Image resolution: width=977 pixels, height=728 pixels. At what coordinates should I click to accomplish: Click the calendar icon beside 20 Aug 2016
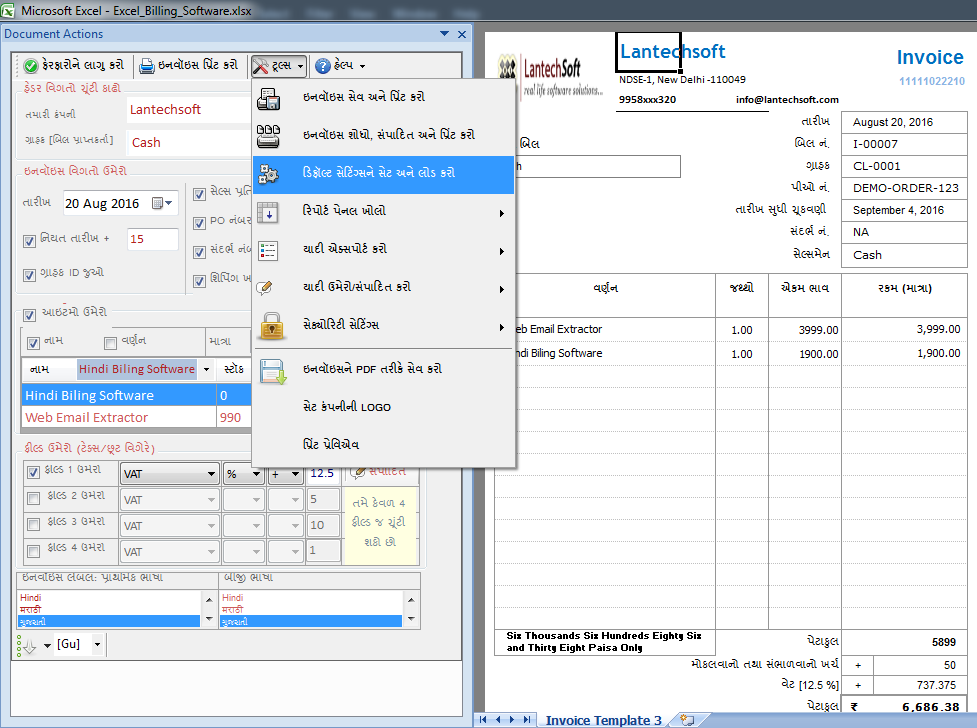click(x=158, y=203)
